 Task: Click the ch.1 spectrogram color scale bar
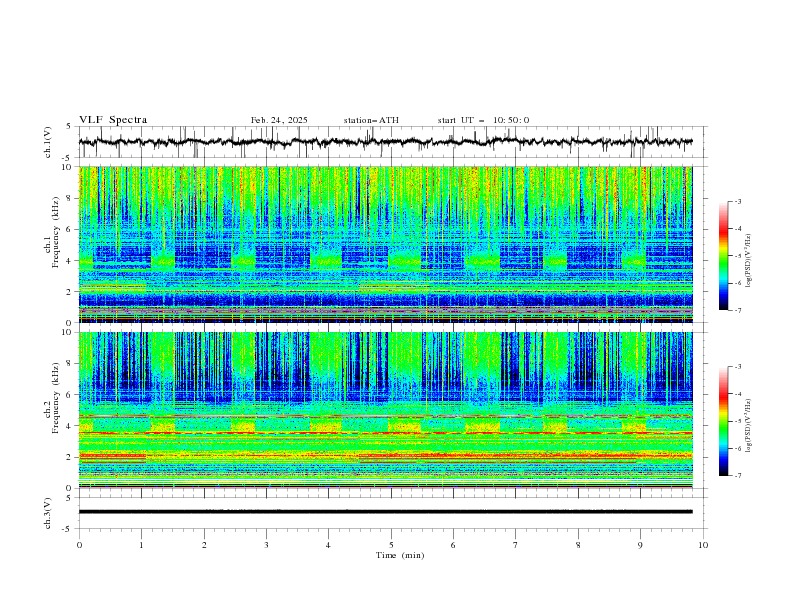(723, 256)
